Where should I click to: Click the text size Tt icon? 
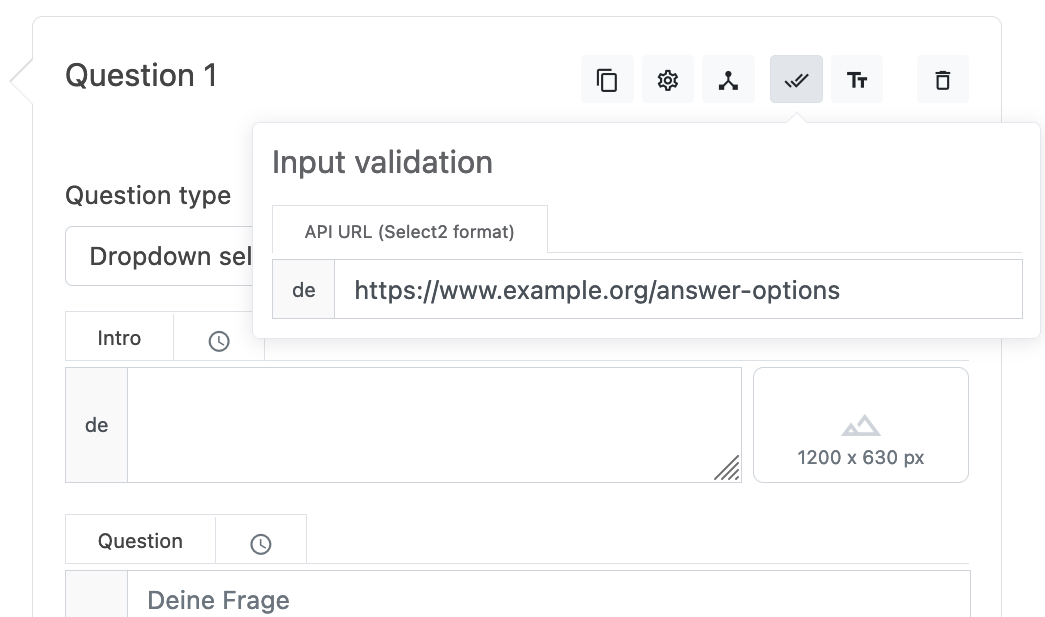(857, 80)
